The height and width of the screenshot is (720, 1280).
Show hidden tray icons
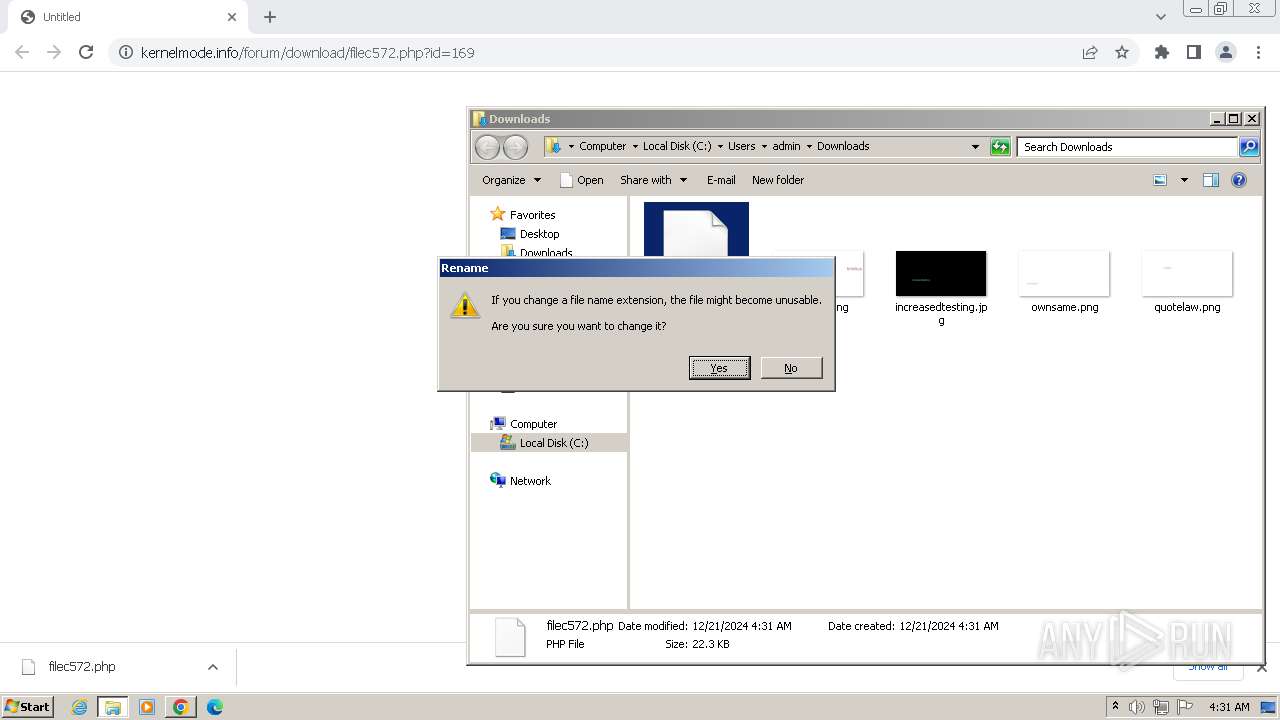pyautogui.click(x=1115, y=707)
